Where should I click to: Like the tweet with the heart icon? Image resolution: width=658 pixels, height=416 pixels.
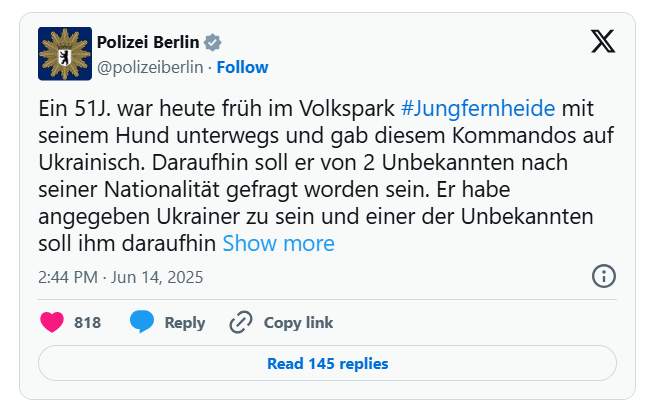[x=52, y=322]
